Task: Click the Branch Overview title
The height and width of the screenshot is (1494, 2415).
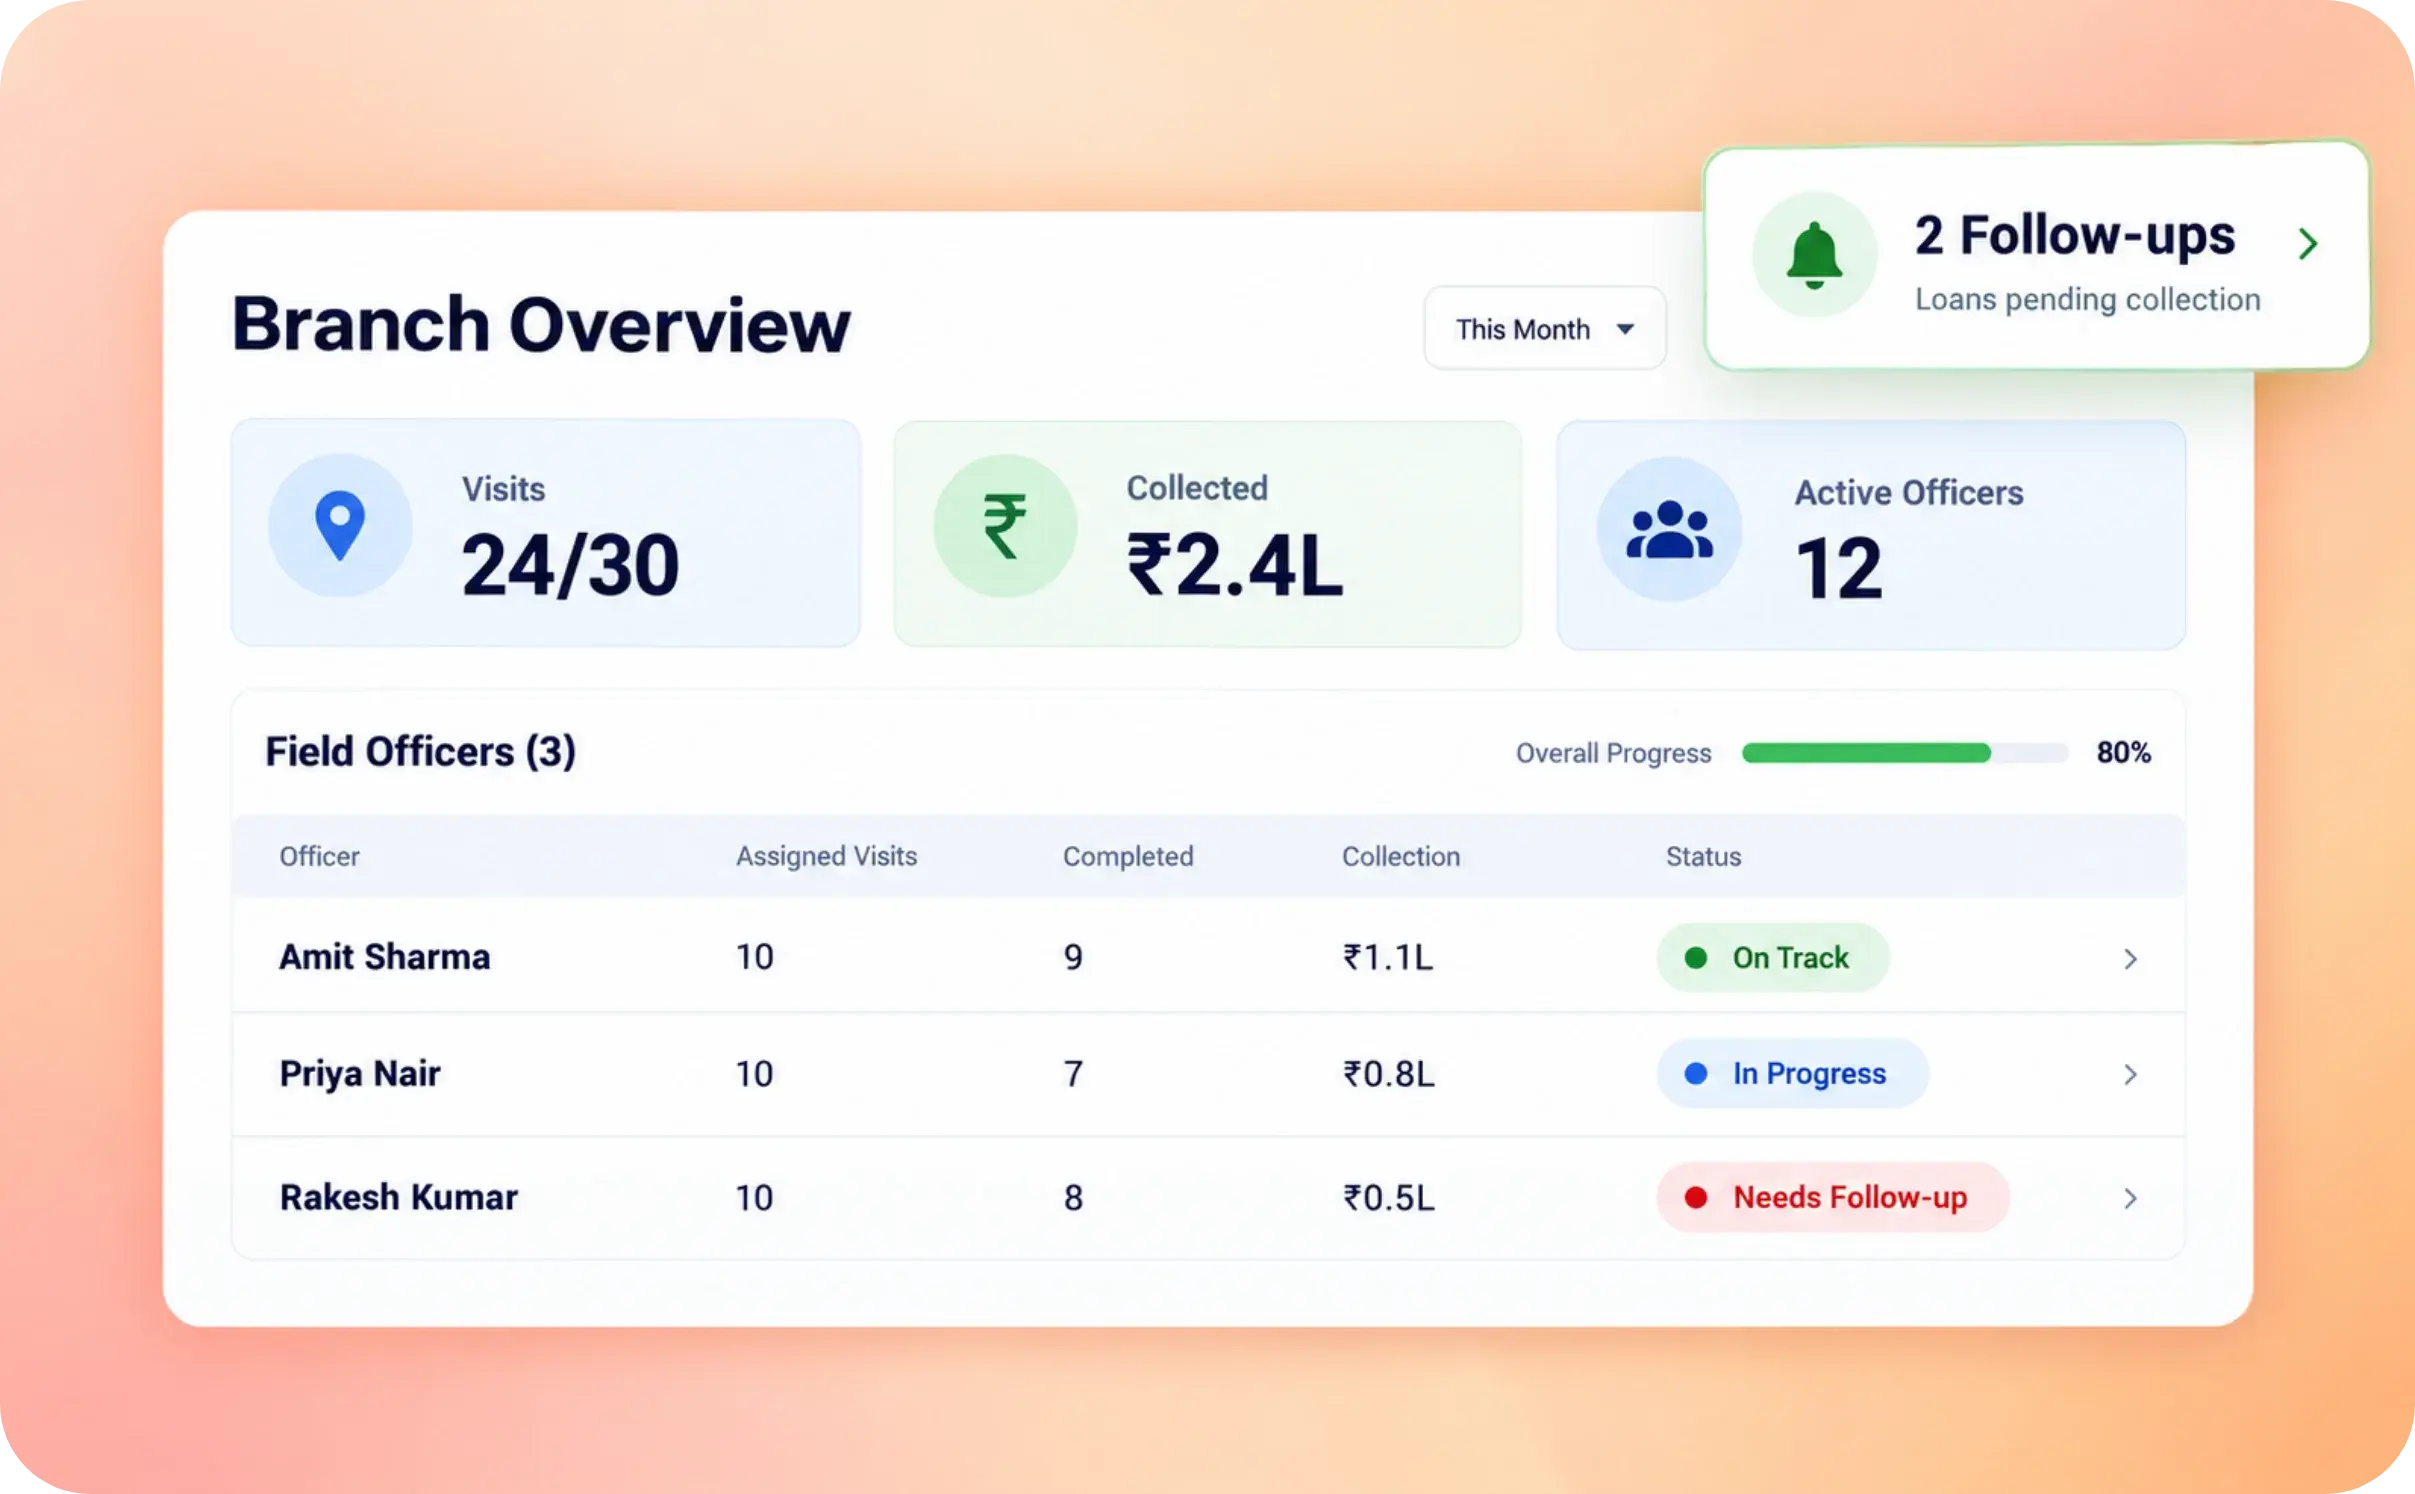Action: [x=541, y=325]
